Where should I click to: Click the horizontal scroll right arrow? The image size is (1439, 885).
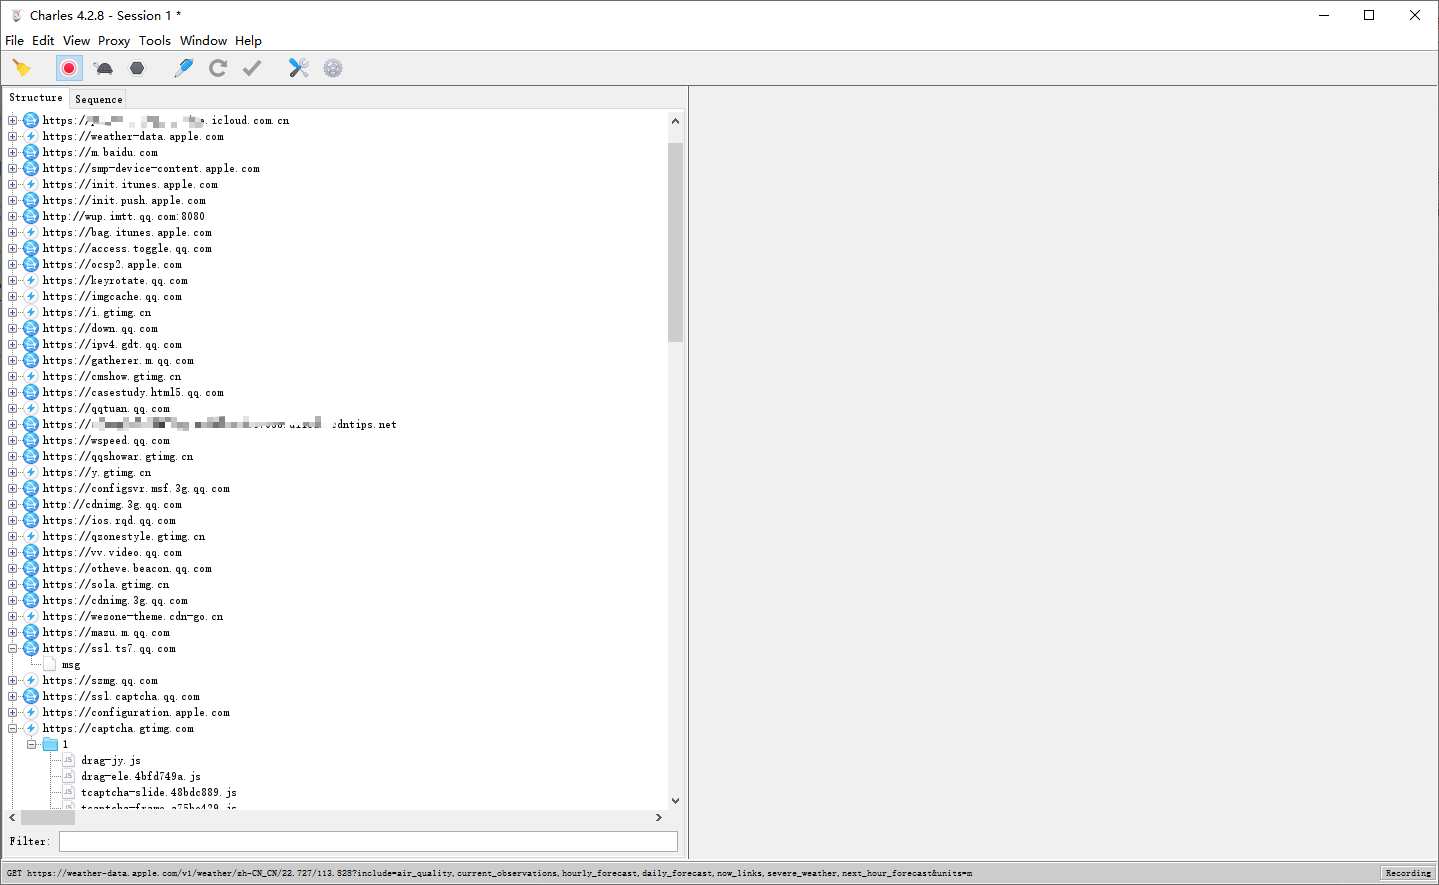(658, 818)
